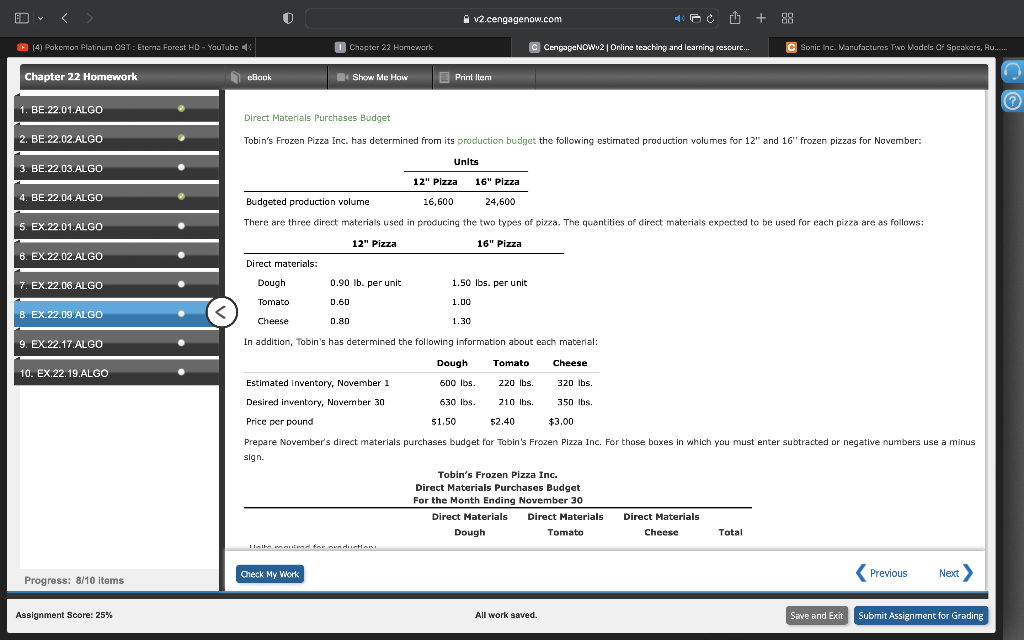Switch to Pokemon Platinum OST YouTube tab
The image size is (1024, 640).
(x=134, y=47)
